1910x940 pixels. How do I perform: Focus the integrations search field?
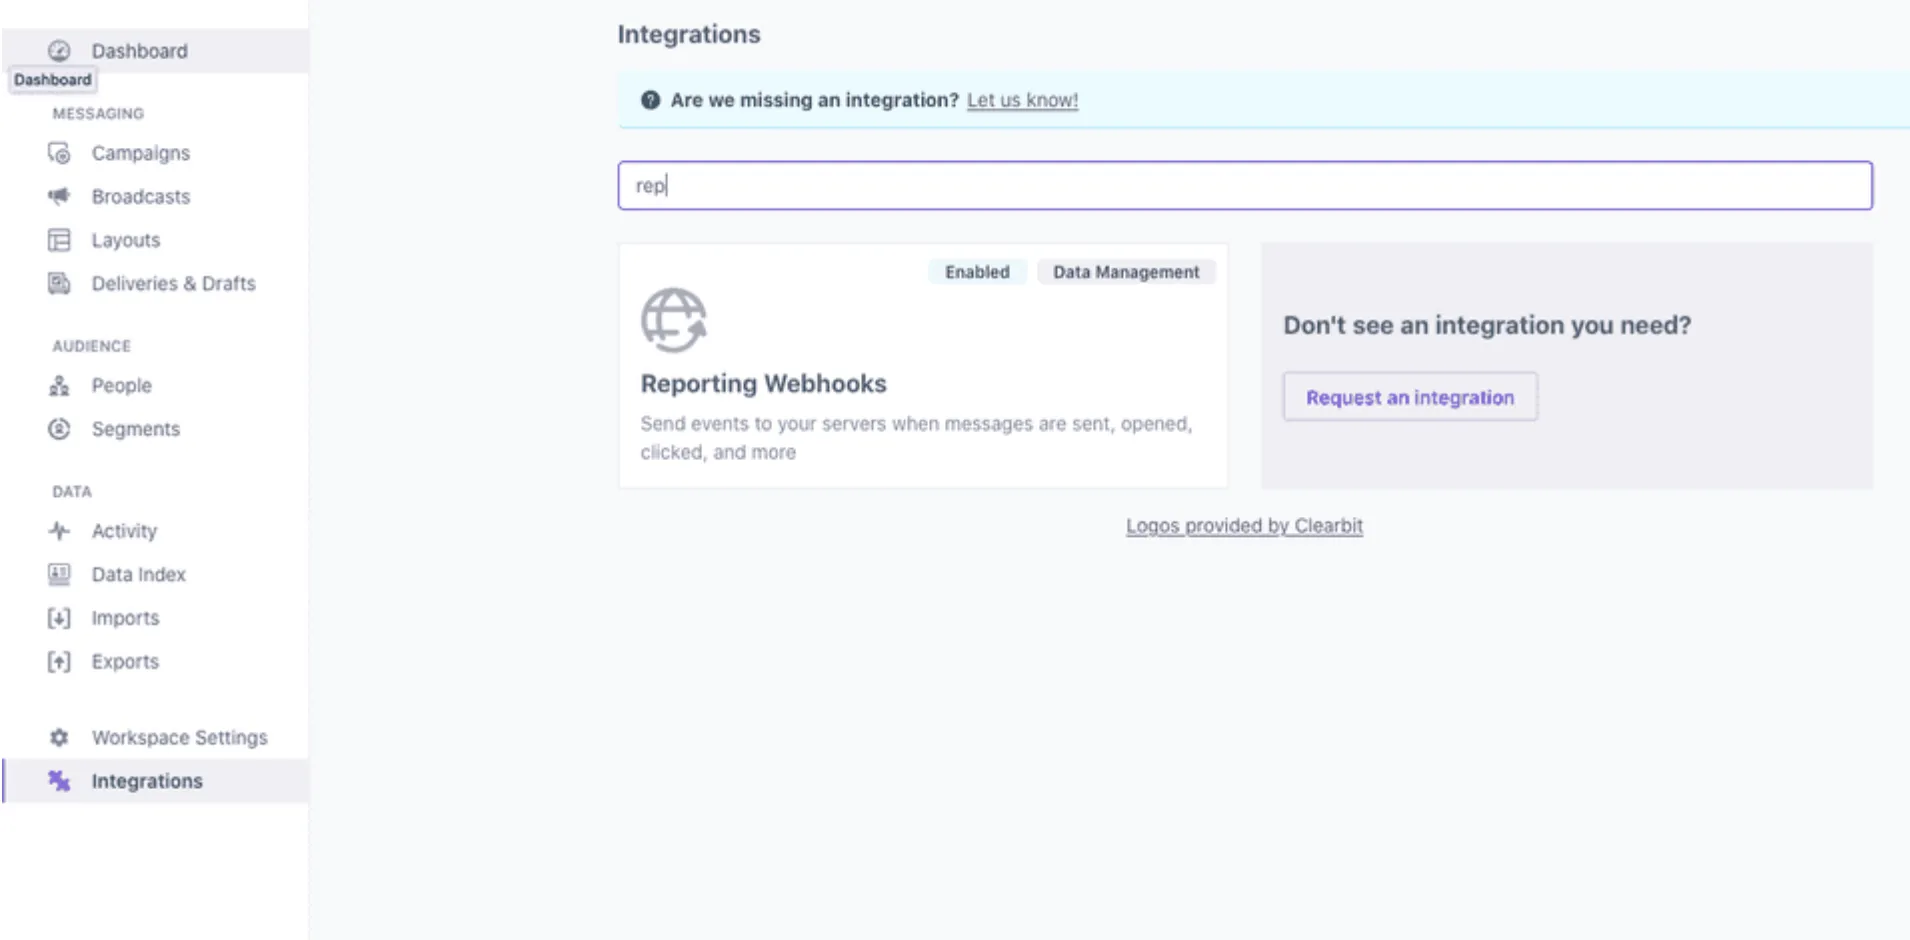click(x=1245, y=185)
